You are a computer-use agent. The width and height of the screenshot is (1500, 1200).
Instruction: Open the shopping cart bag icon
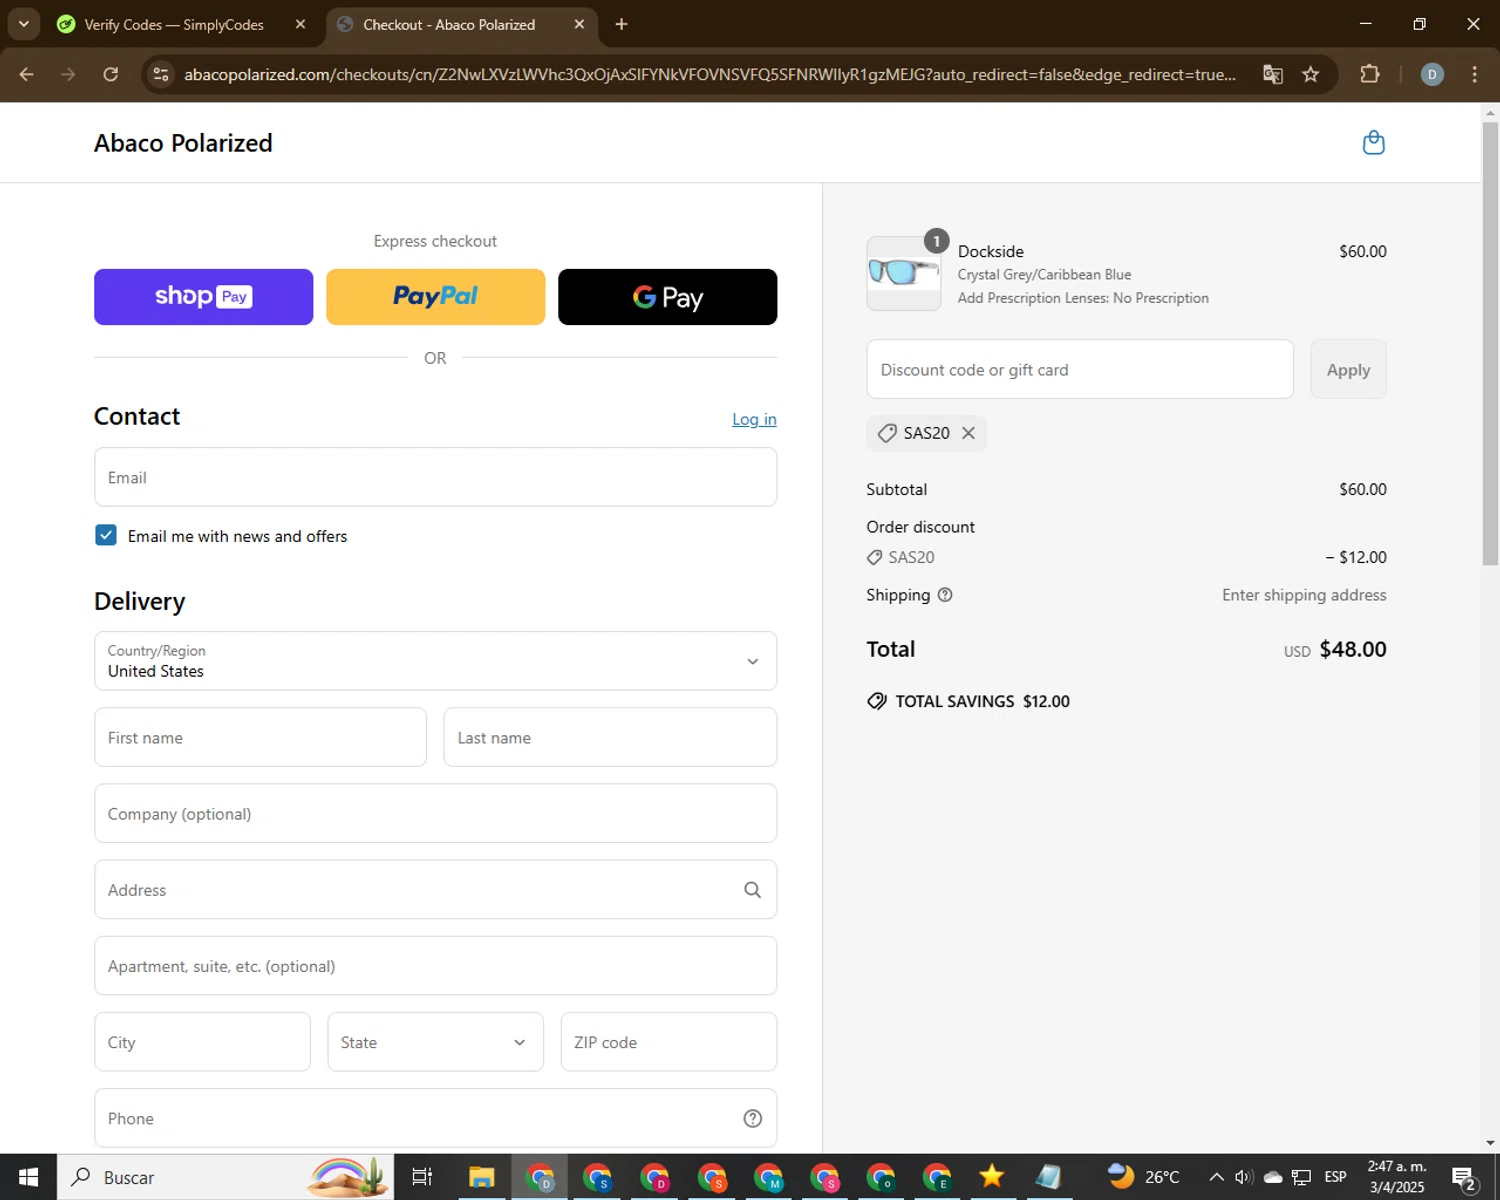coord(1374,143)
